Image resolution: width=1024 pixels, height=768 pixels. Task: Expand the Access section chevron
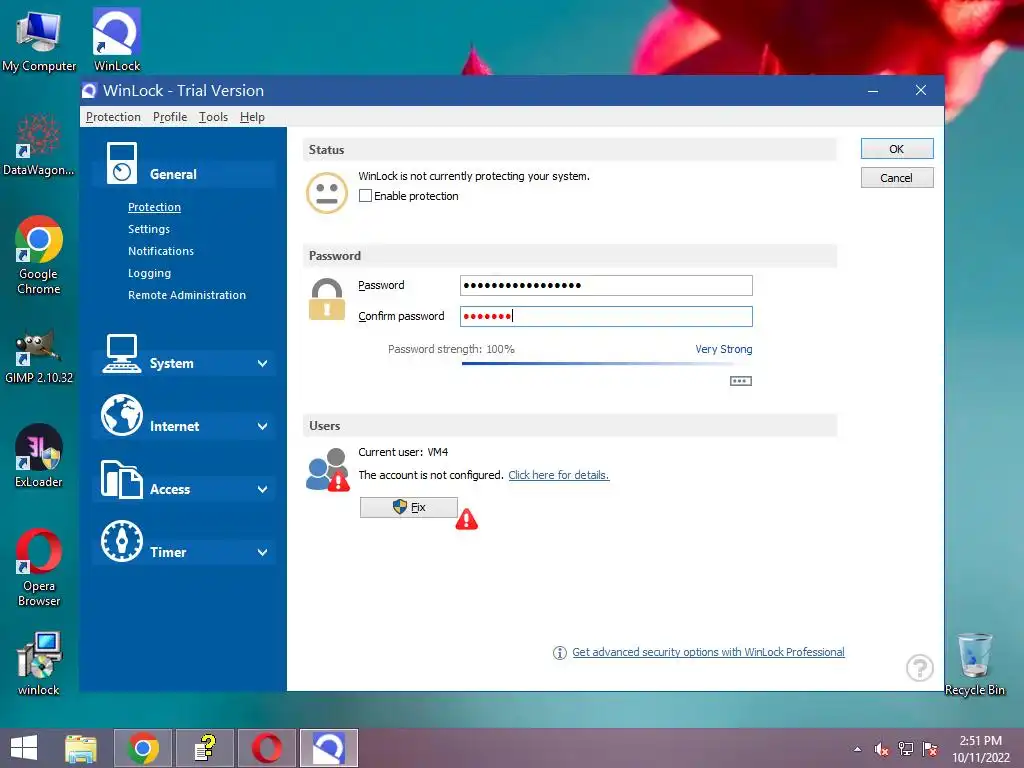[x=262, y=490]
